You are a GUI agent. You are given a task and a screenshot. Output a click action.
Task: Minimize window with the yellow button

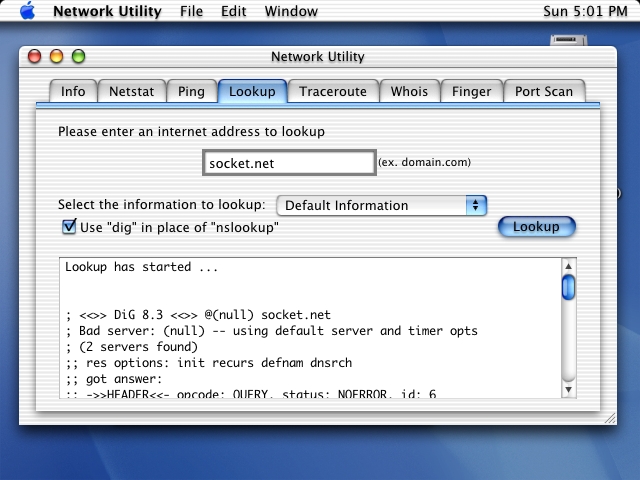point(56,56)
